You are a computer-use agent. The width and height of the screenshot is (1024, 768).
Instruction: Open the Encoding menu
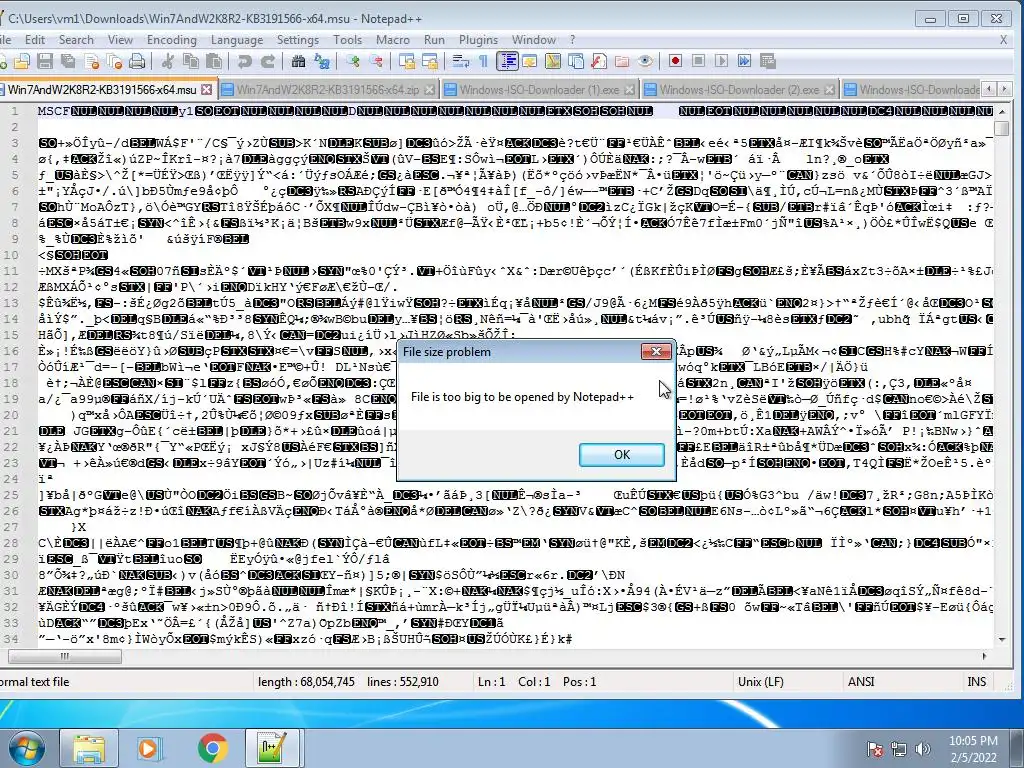[172, 40]
